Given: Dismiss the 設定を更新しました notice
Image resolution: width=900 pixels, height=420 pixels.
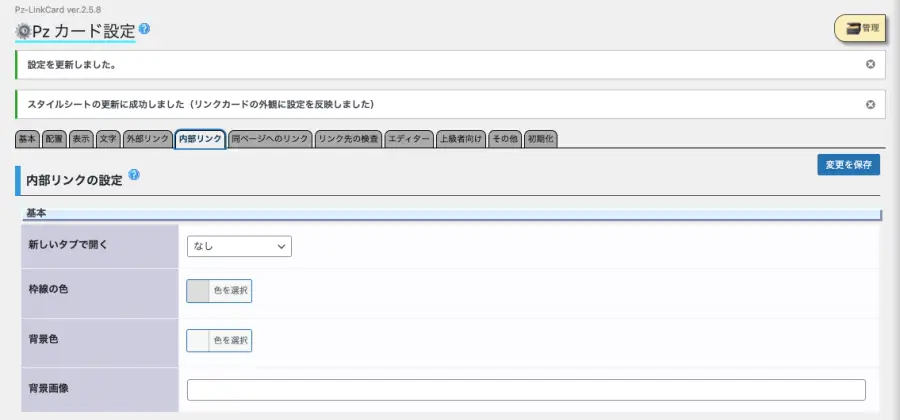Looking at the screenshot, I should point(870,64).
